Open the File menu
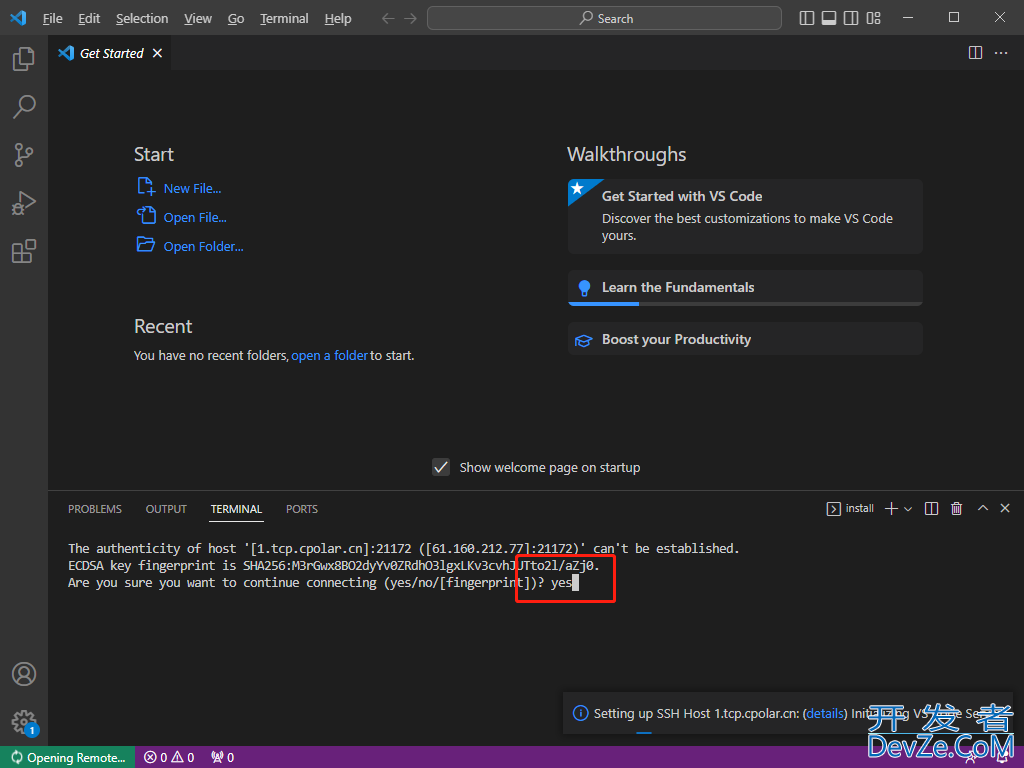 coord(53,18)
